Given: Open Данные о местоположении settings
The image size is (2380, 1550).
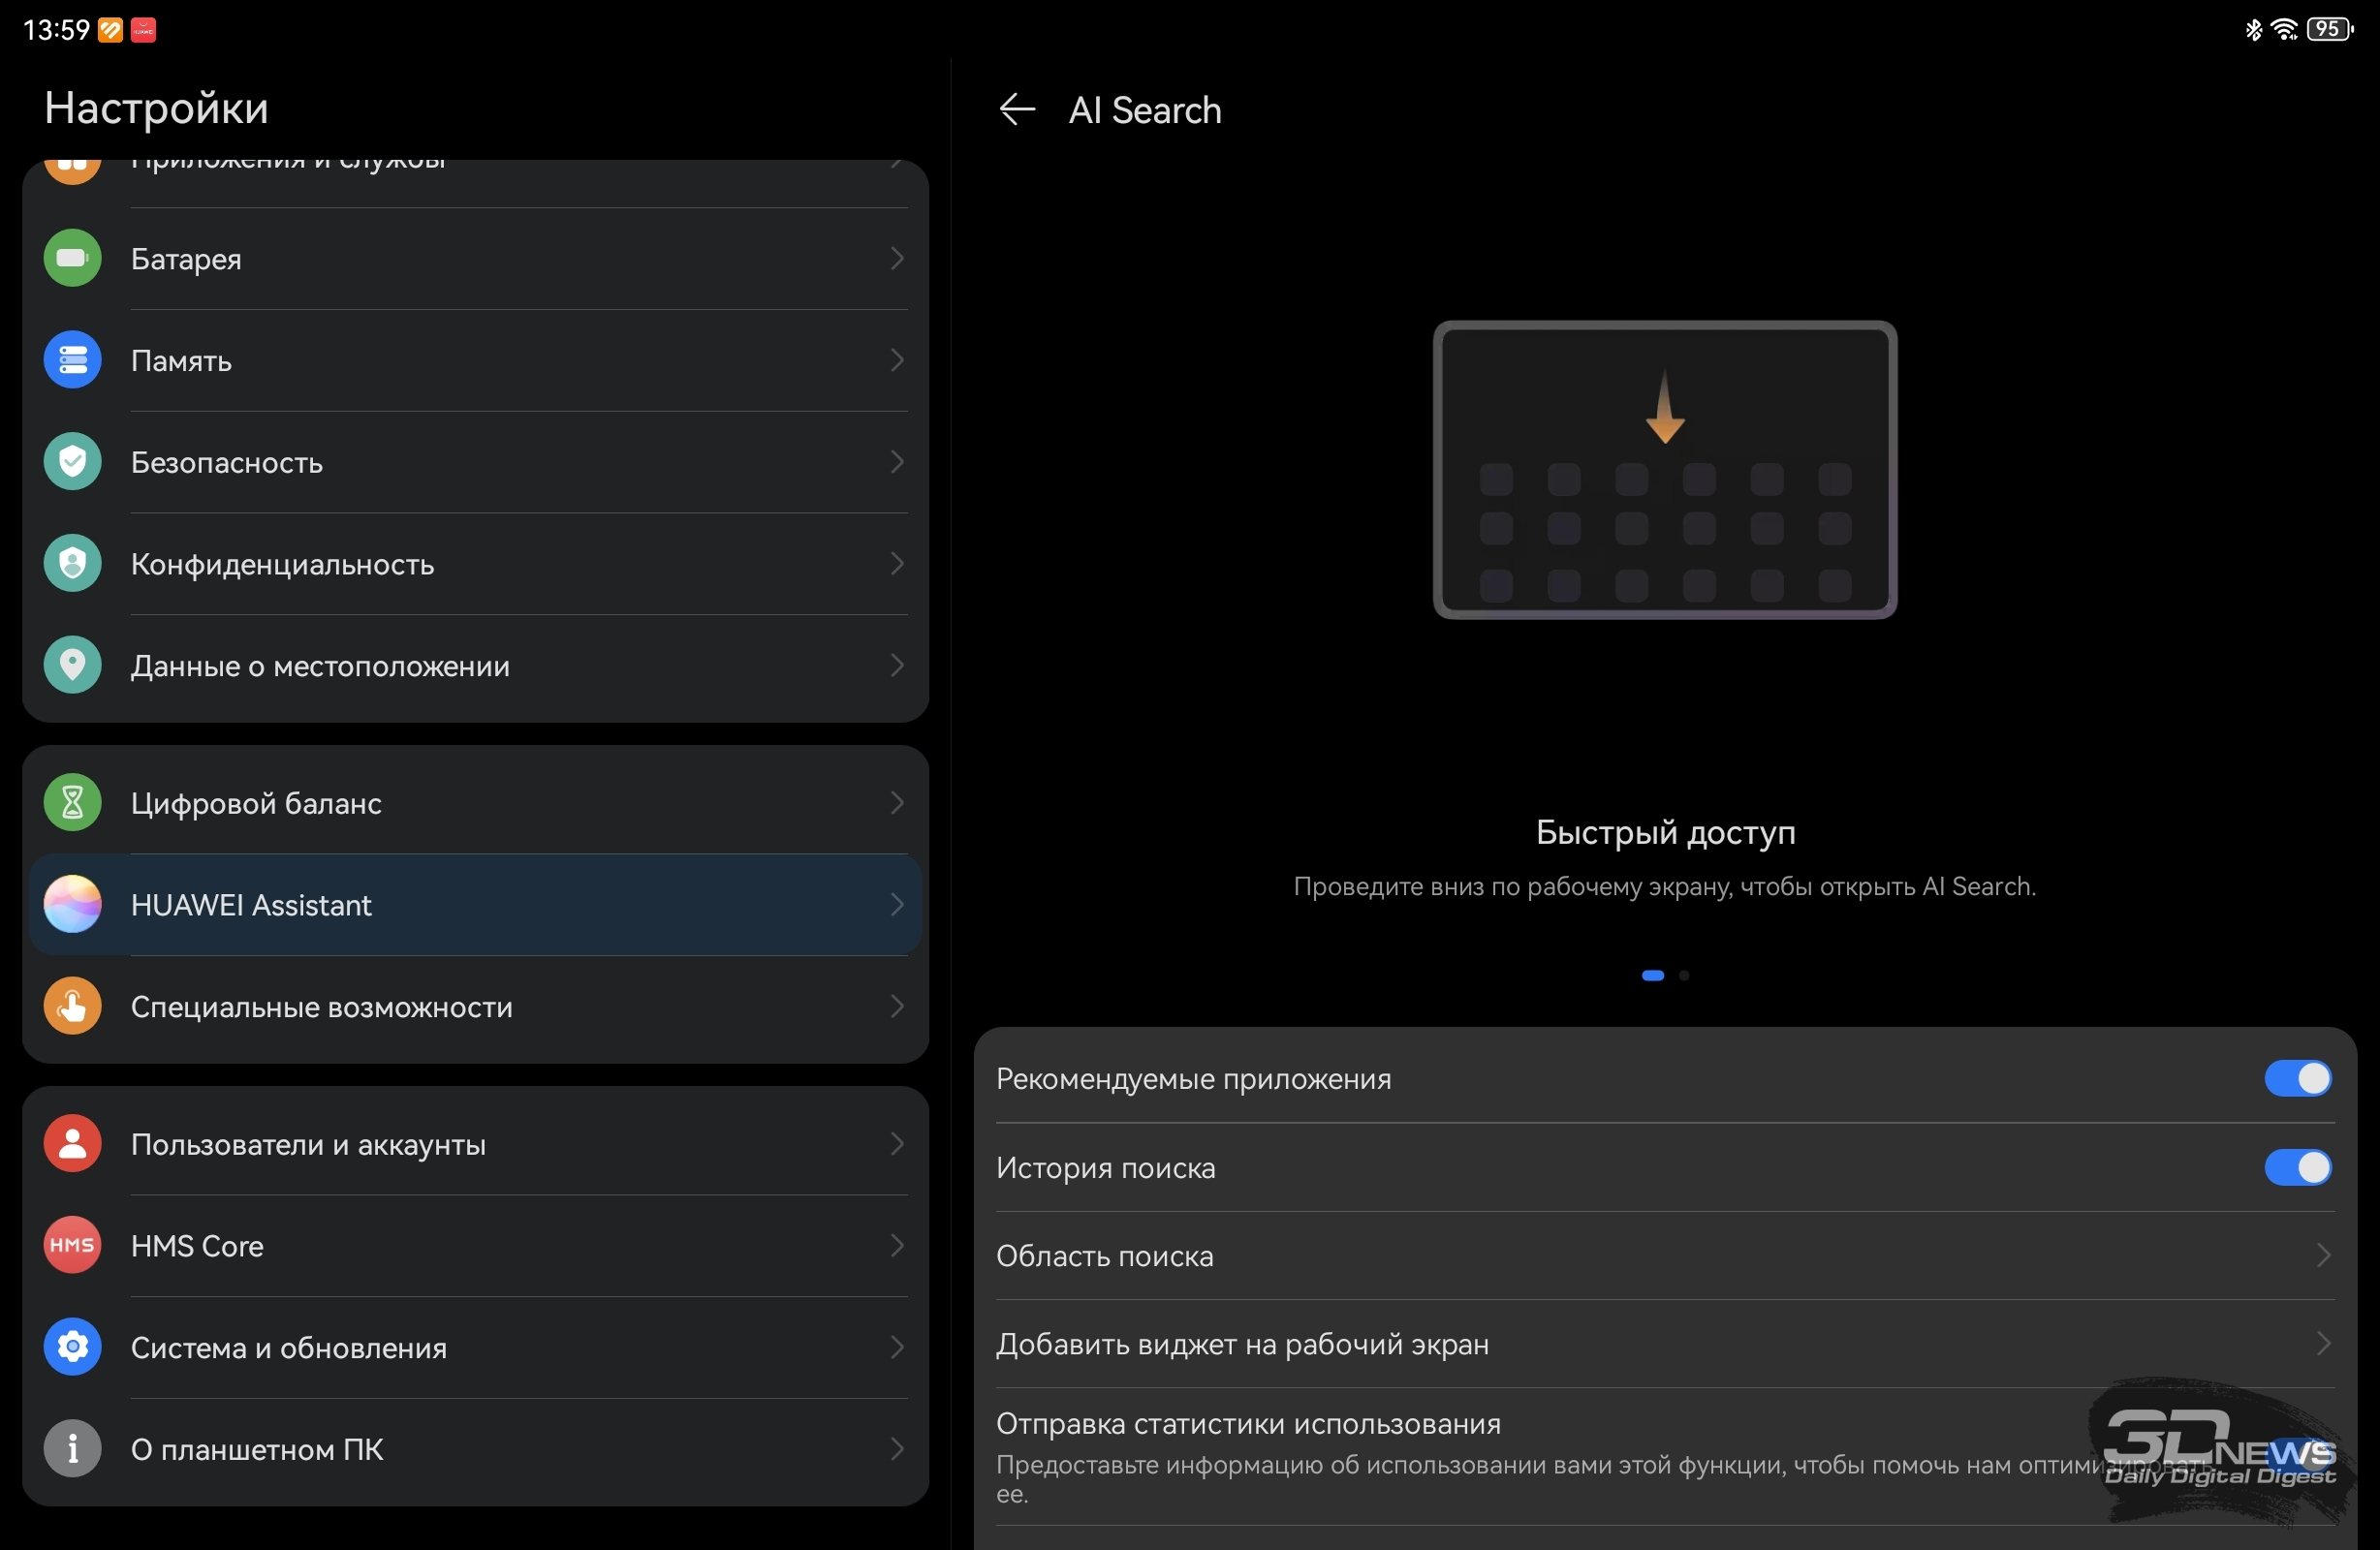Looking at the screenshot, I should click(x=475, y=666).
